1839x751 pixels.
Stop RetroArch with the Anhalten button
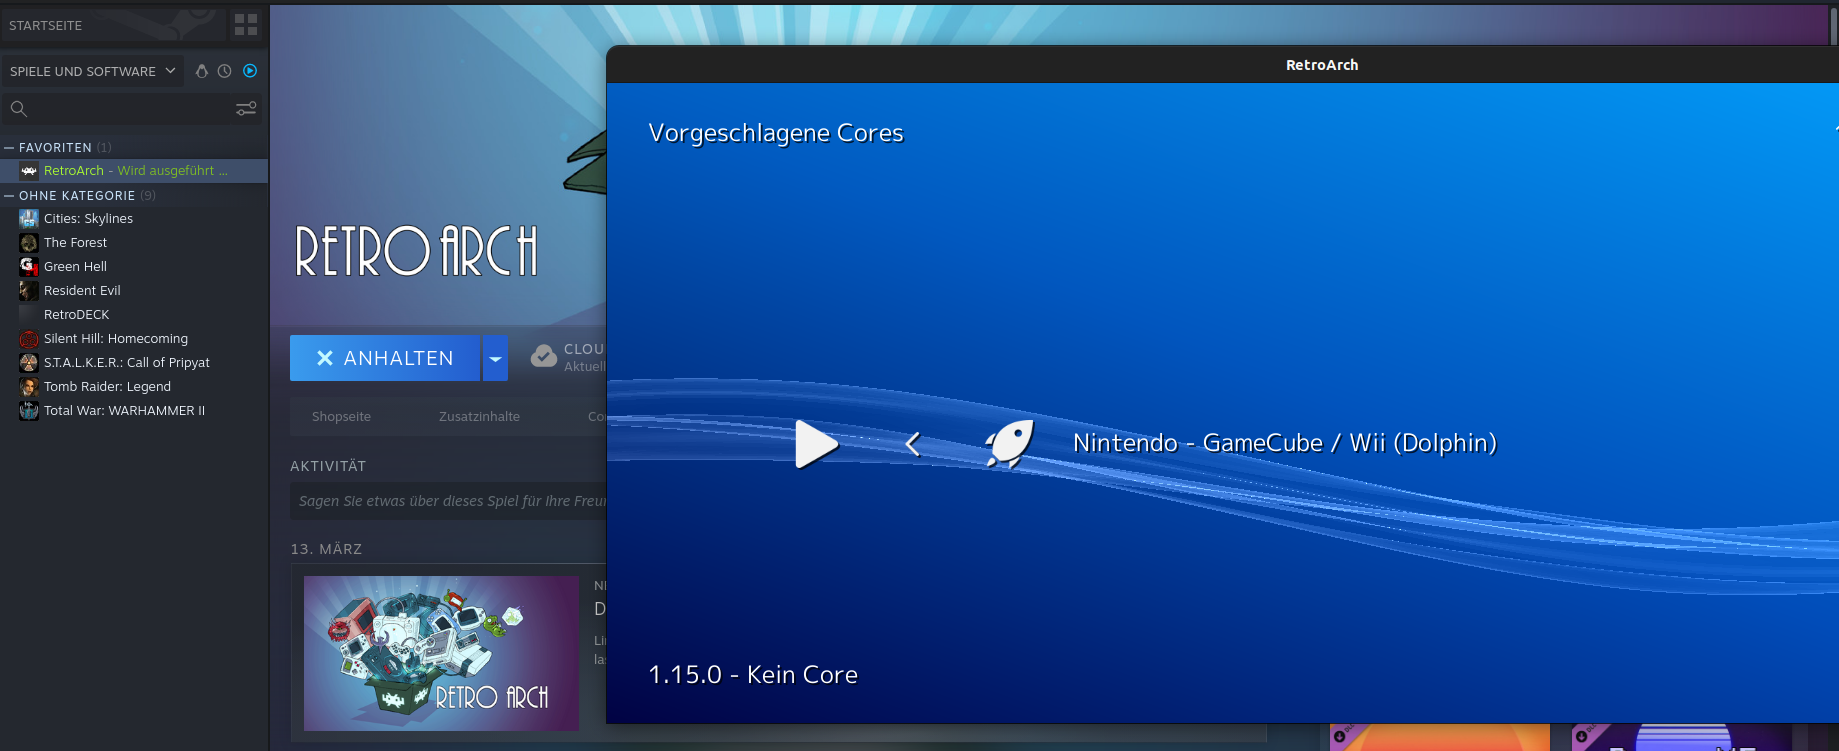click(385, 358)
